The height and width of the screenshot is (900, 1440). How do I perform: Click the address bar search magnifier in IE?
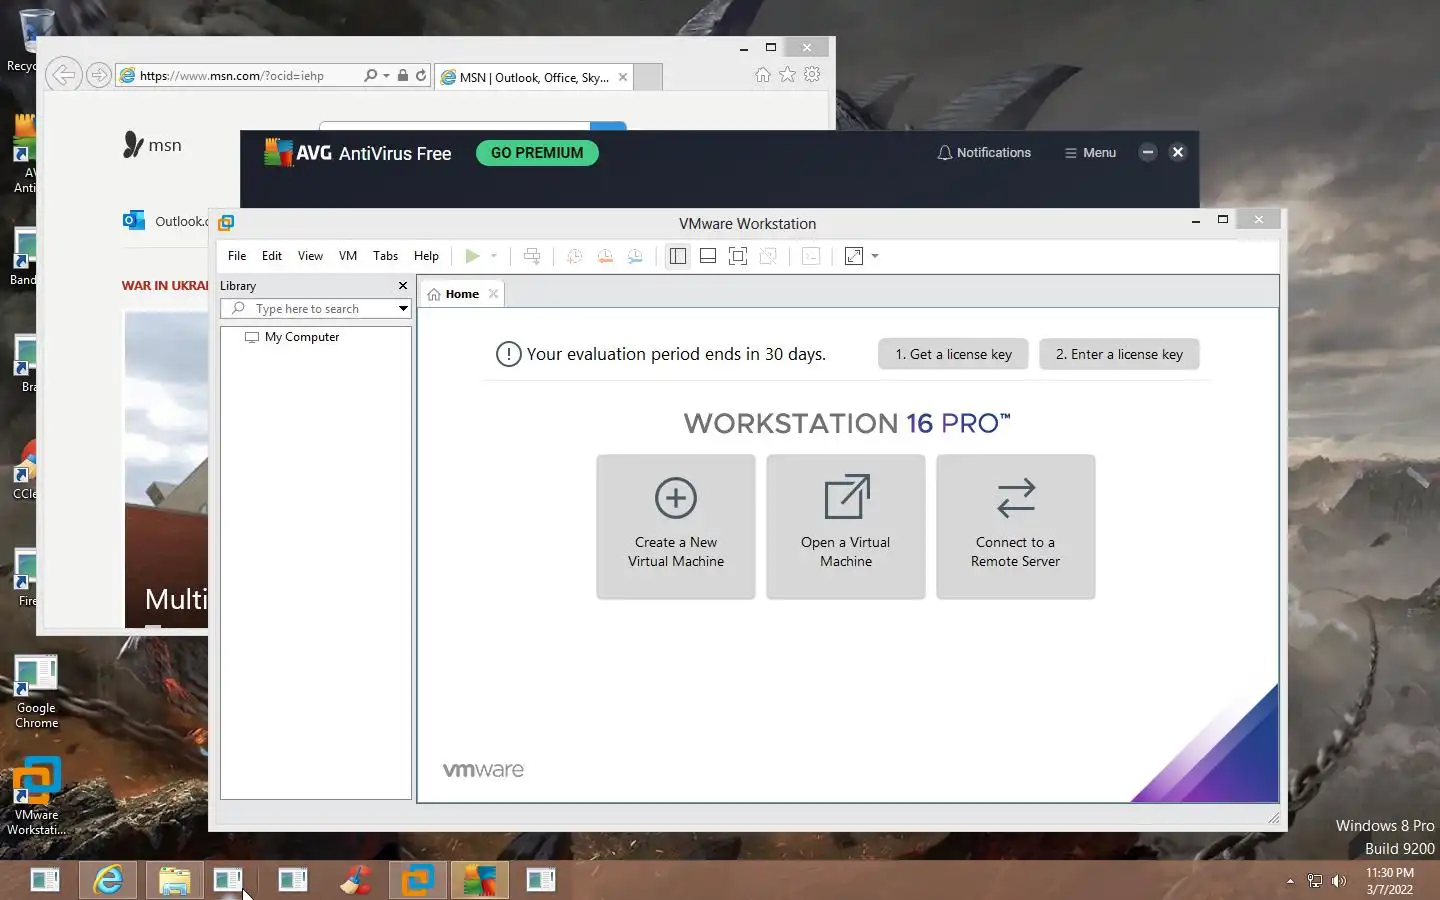coord(371,75)
